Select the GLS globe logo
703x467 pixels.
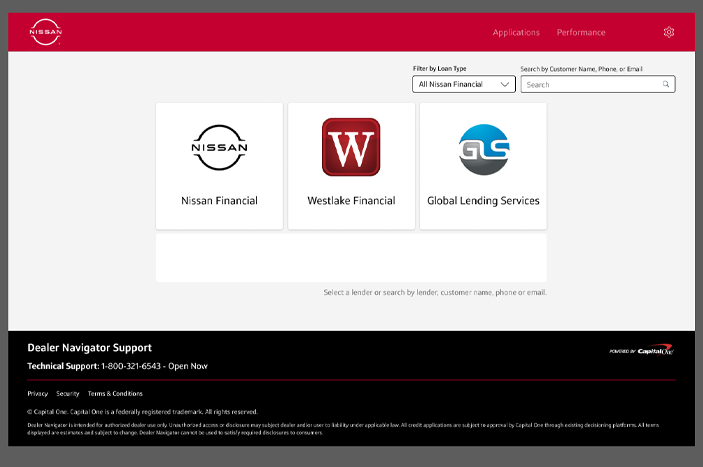pyautogui.click(x=484, y=148)
